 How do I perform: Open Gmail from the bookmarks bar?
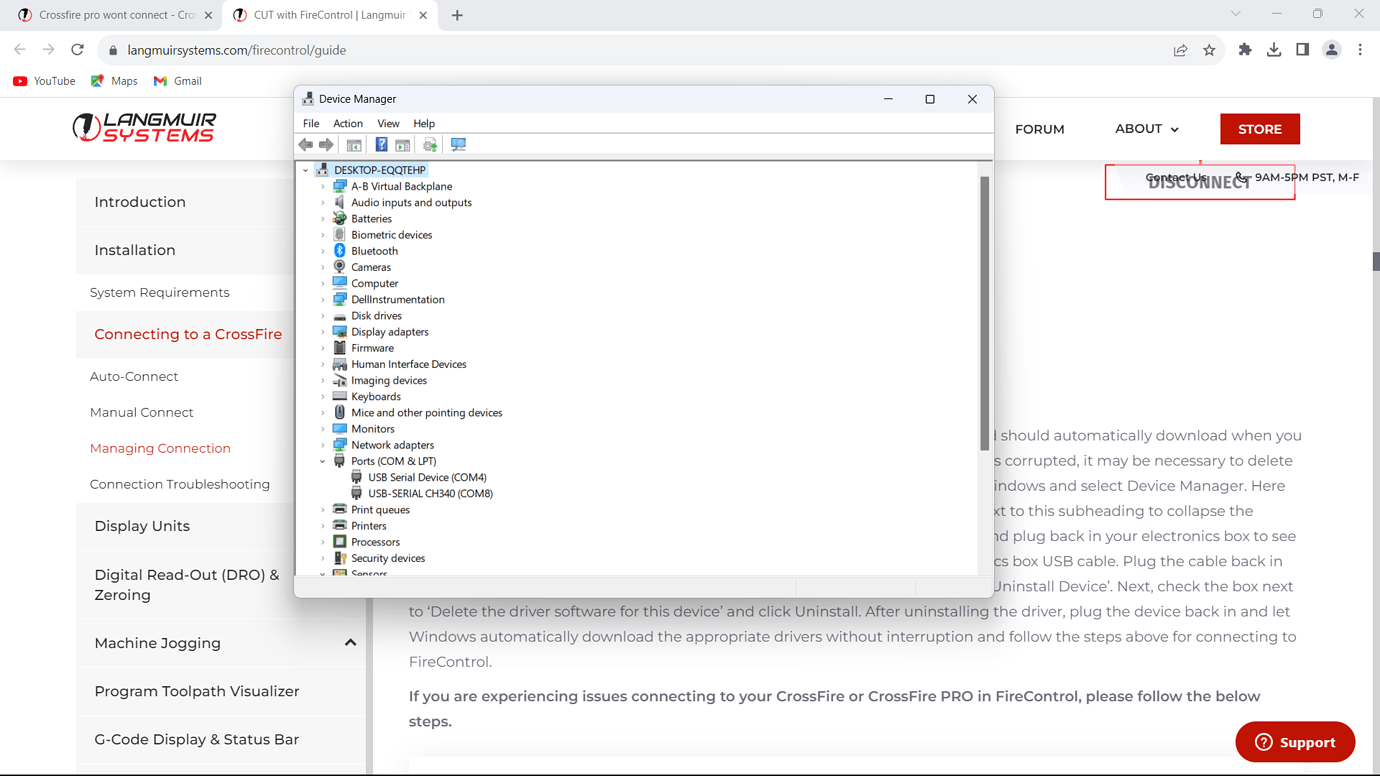point(177,81)
